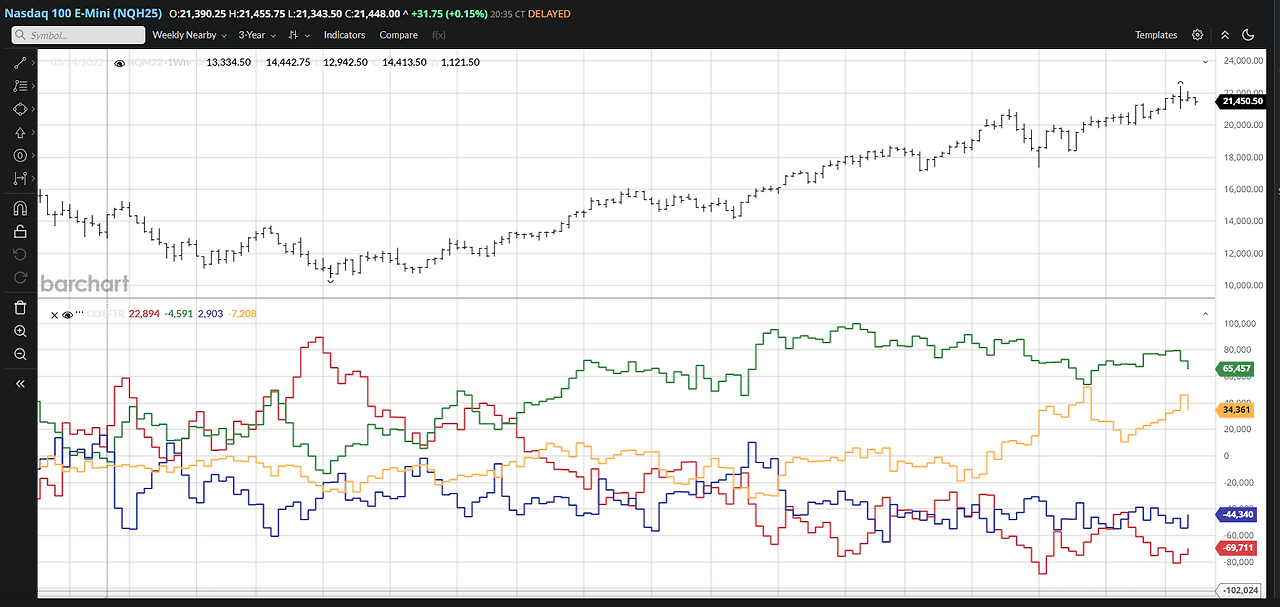1280x607 pixels.
Task: Click the 65,457 green value label
Action: pos(1235,369)
